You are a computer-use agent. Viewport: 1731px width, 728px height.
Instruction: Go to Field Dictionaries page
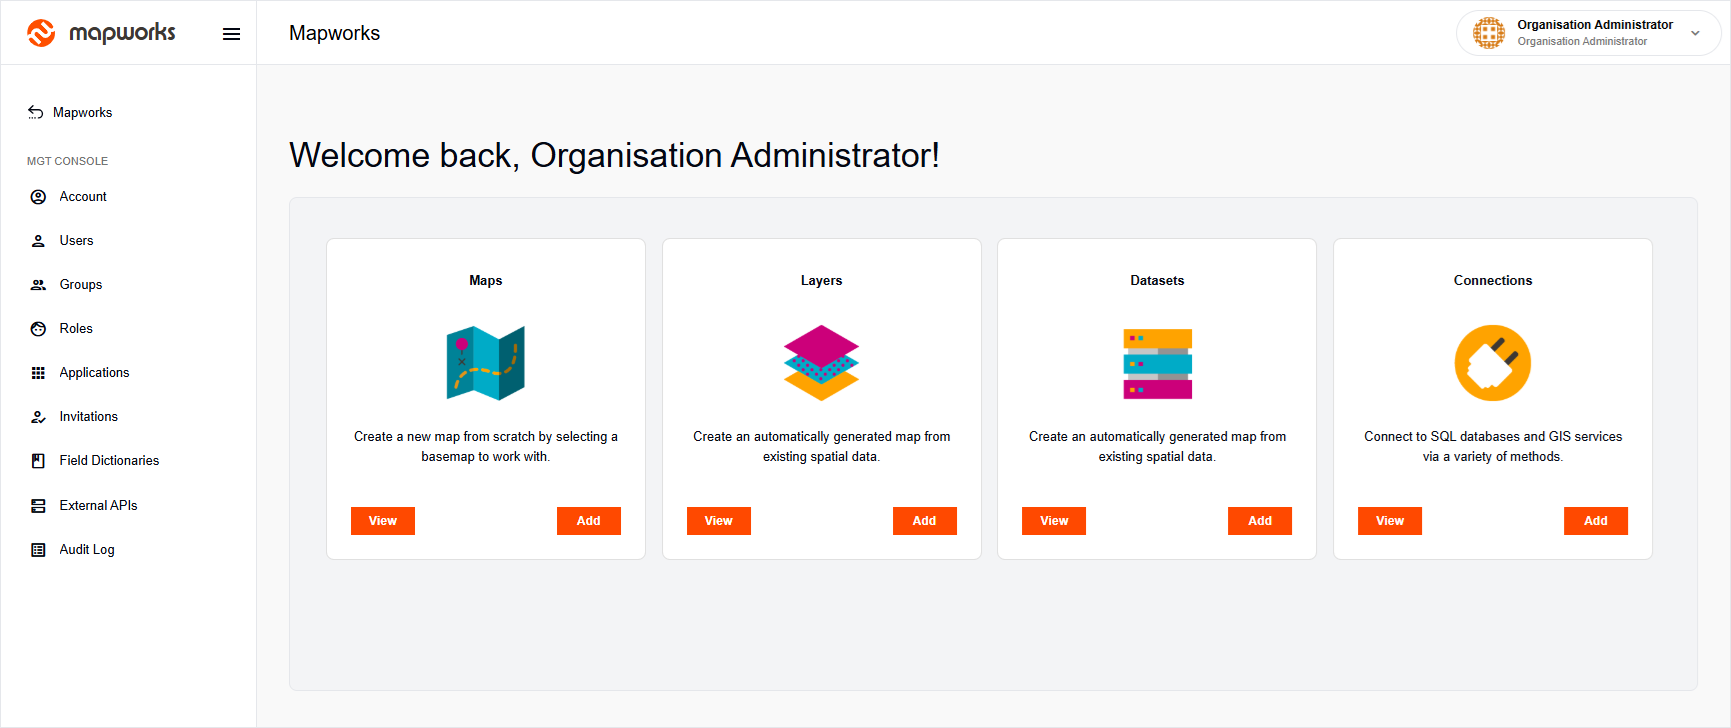click(x=109, y=461)
